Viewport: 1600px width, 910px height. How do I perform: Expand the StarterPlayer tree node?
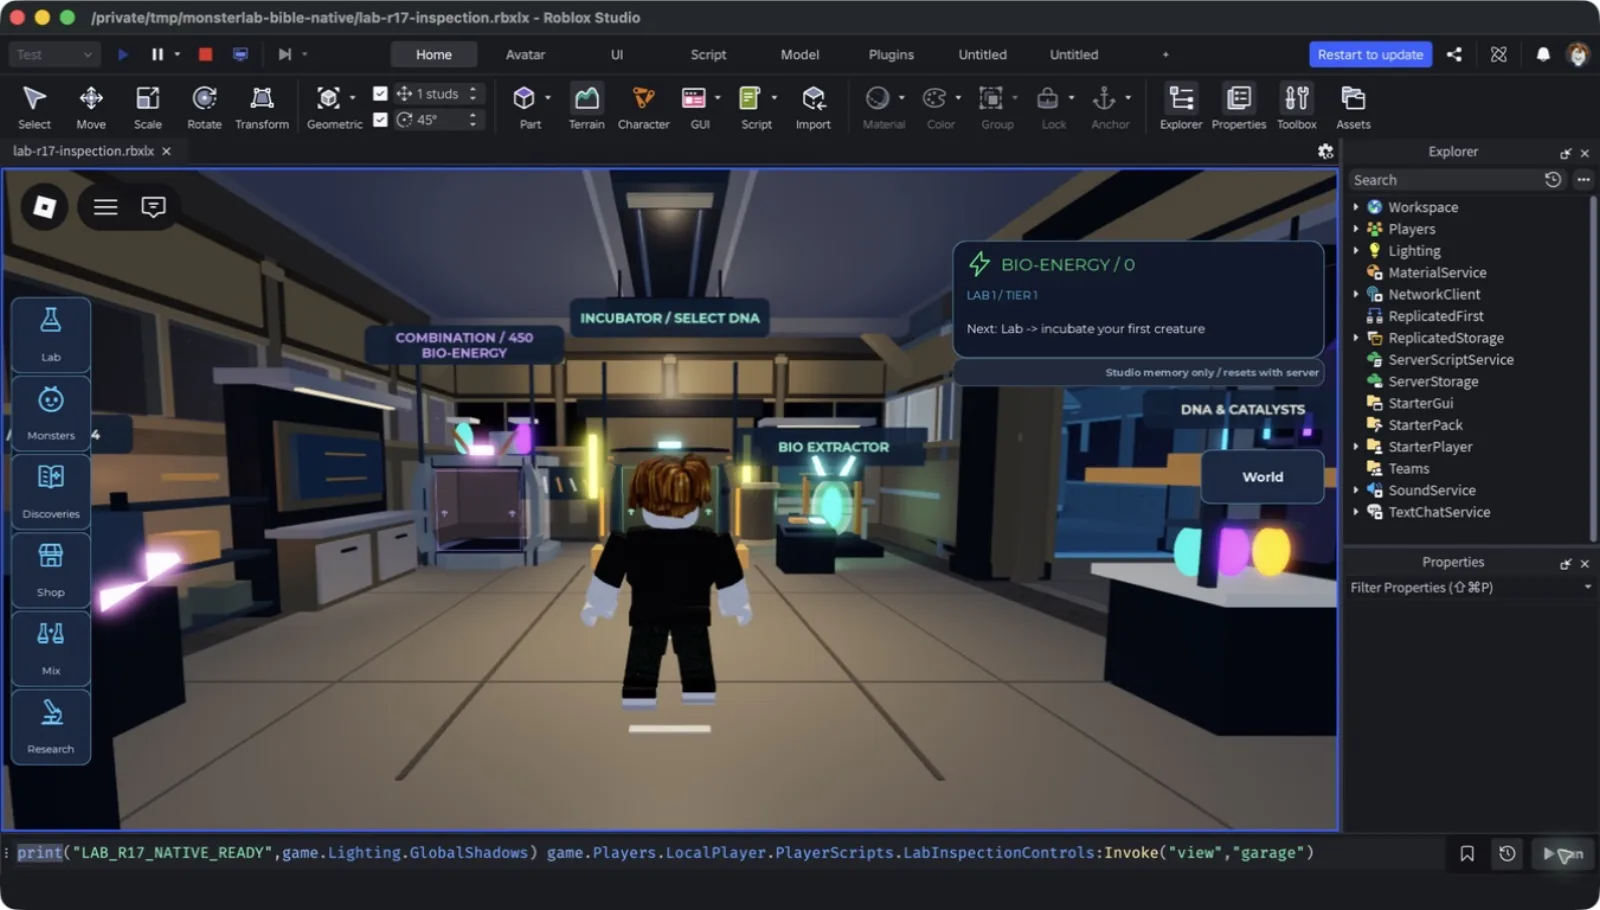1356,447
